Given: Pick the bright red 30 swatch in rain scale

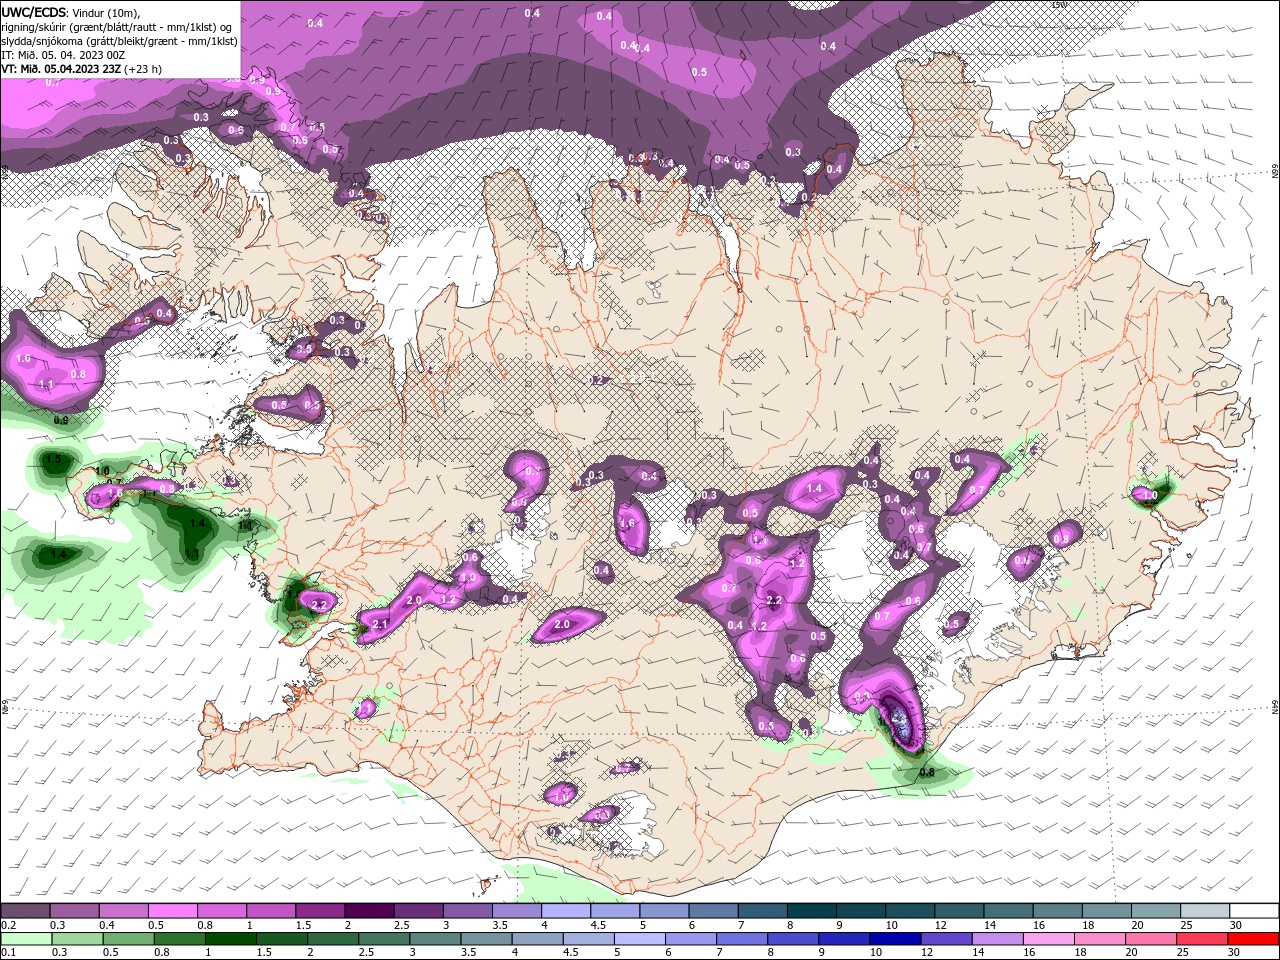Looking at the screenshot, I should point(1253,939).
